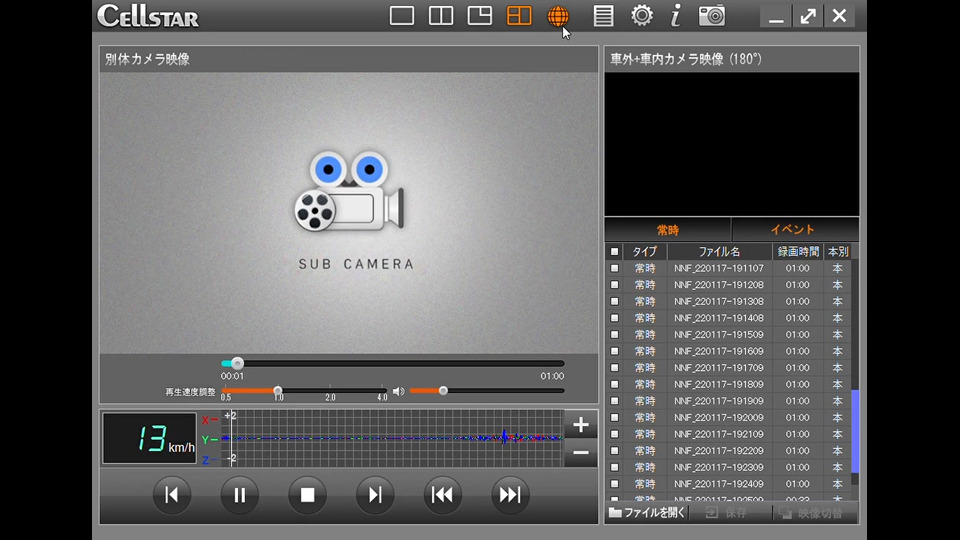The image size is (960, 540).
Task: Show the information icon
Action: point(676,16)
